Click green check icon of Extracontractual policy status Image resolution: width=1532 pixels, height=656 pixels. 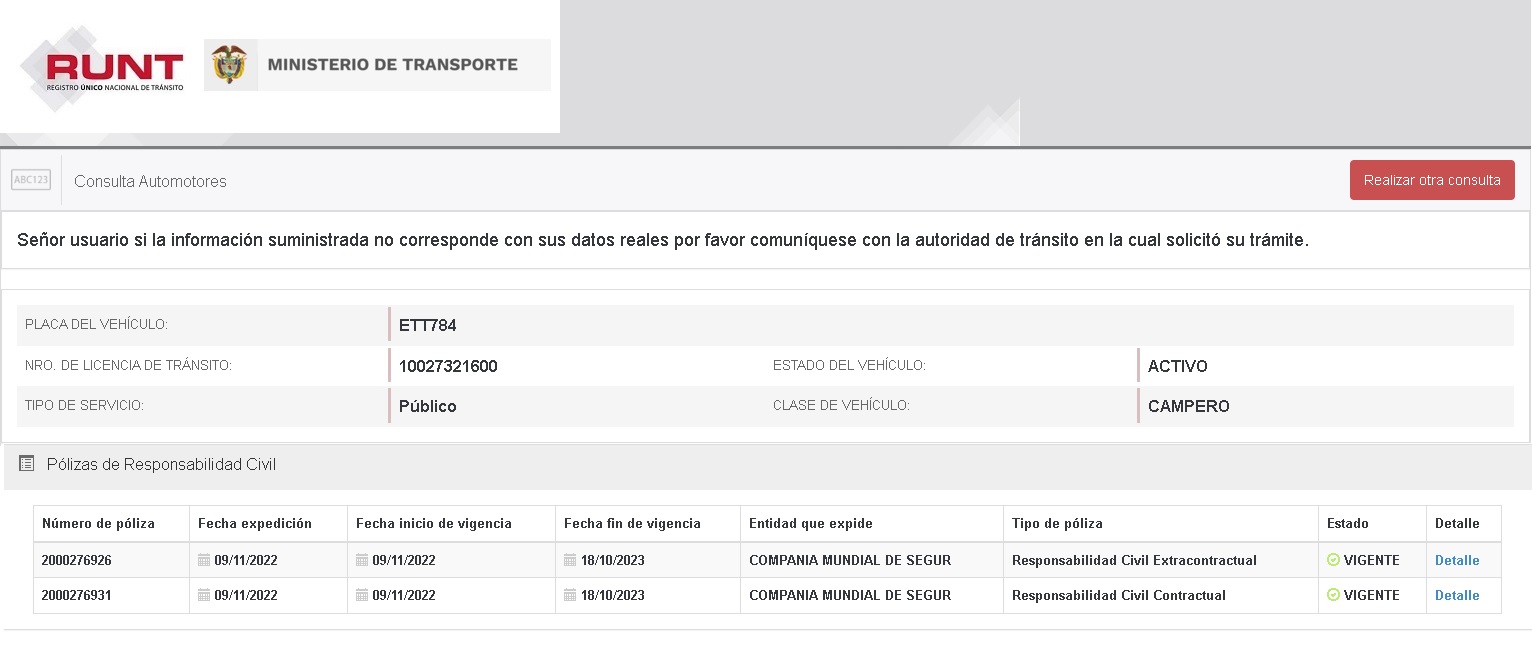pyautogui.click(x=1333, y=560)
